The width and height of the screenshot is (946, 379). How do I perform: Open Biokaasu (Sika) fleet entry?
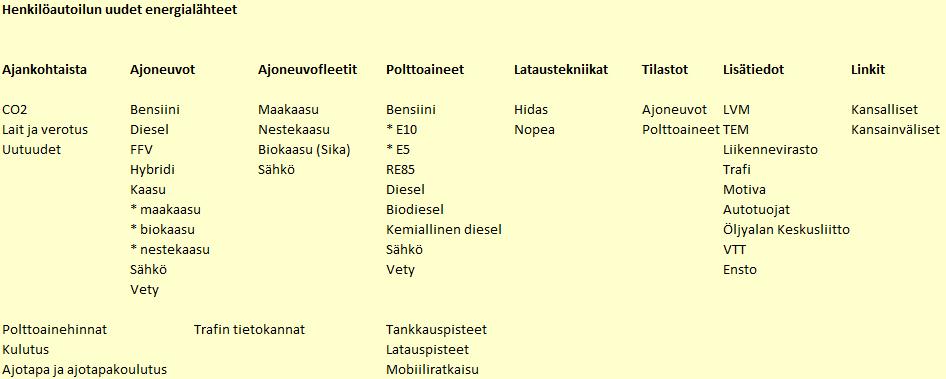click(305, 150)
